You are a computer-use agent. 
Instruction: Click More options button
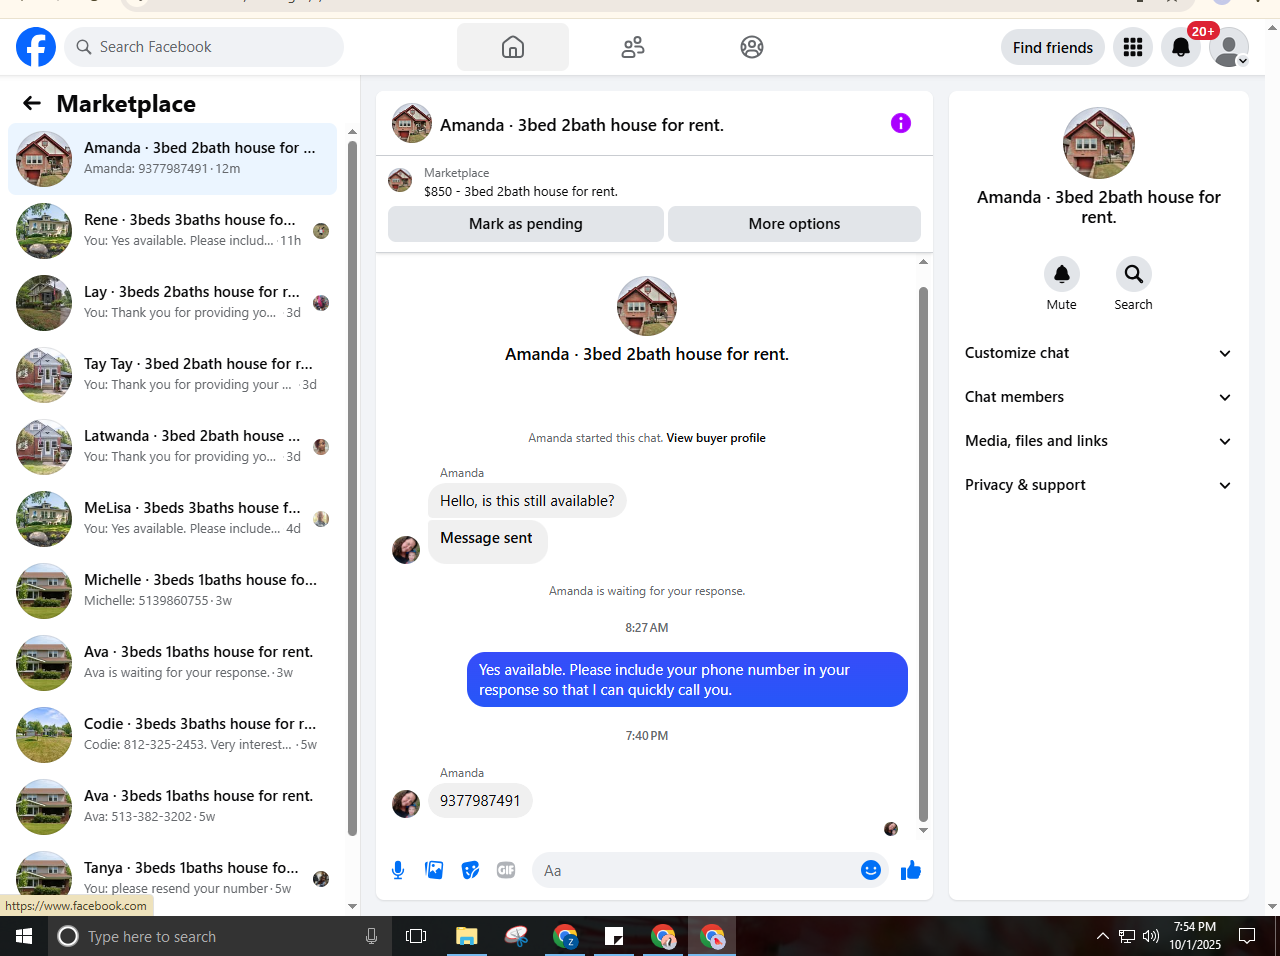tap(794, 224)
